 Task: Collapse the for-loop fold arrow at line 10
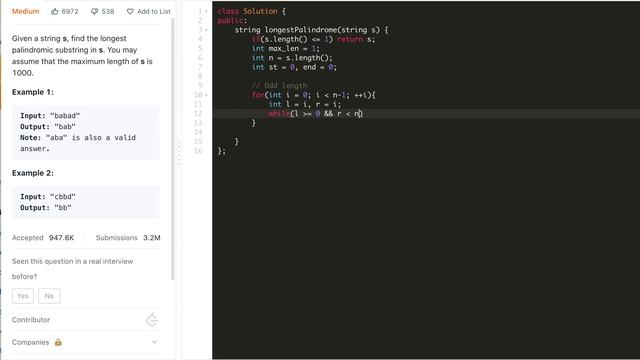(x=206, y=95)
